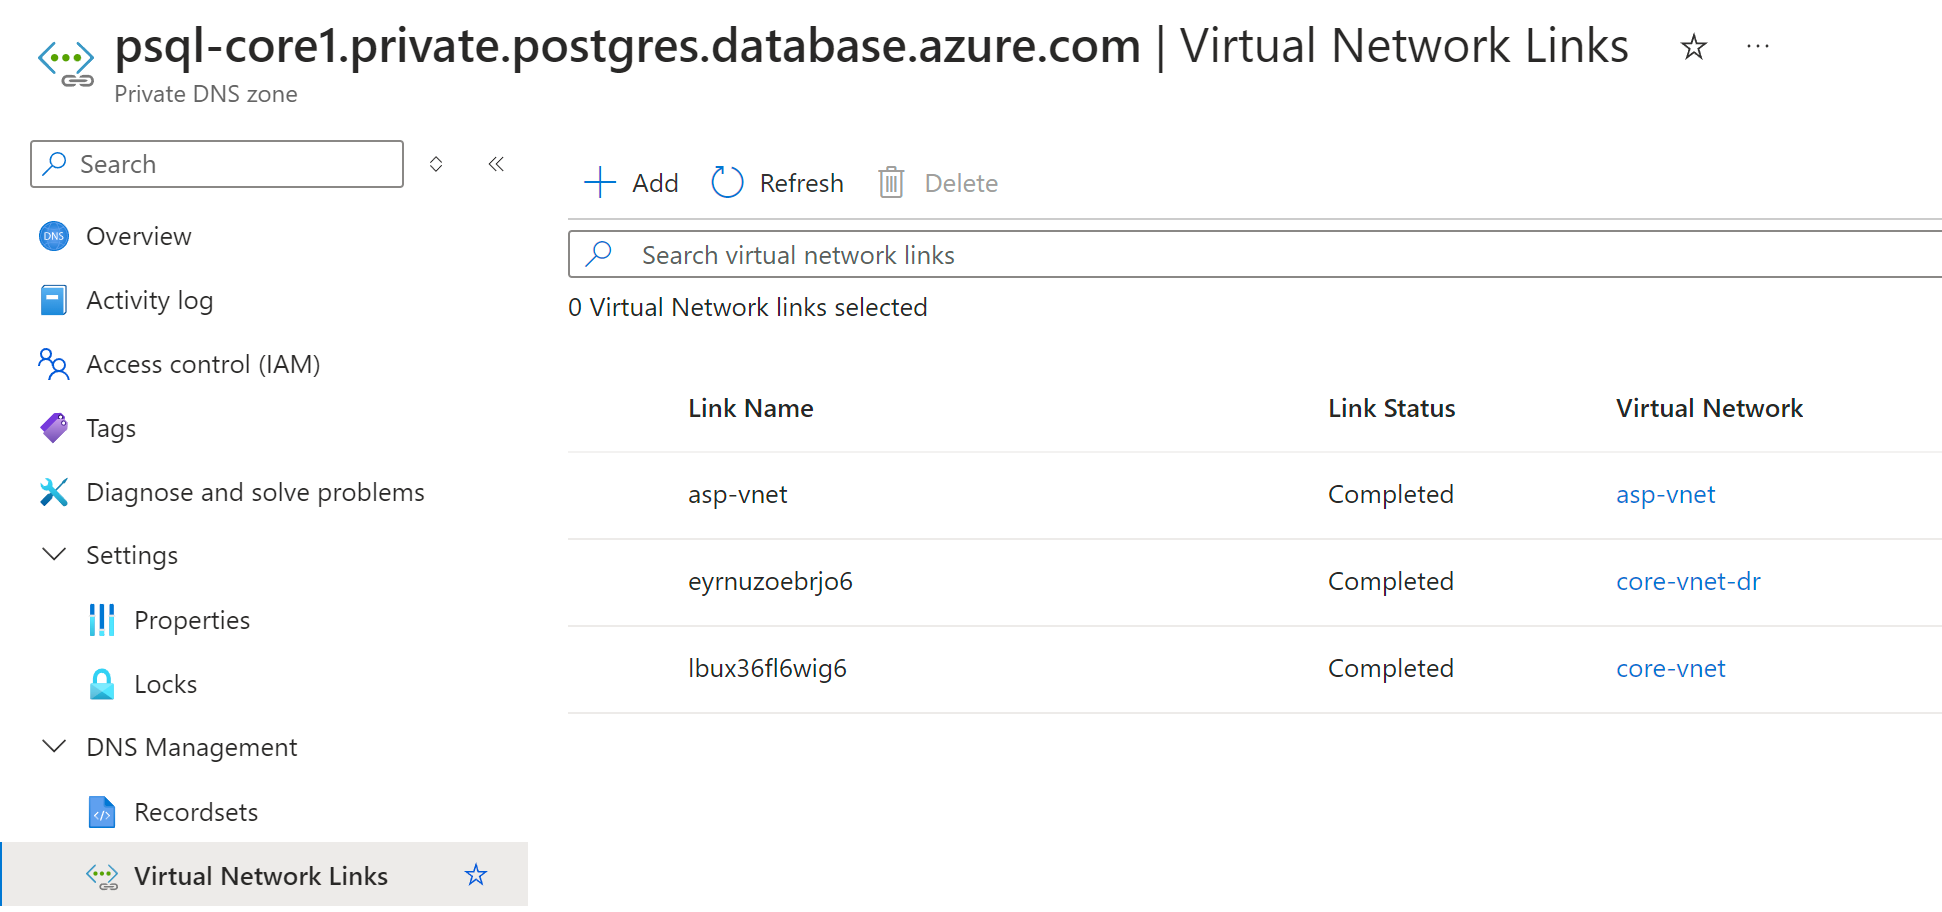Open the Overview page
This screenshot has width=1942, height=912.
click(x=139, y=236)
